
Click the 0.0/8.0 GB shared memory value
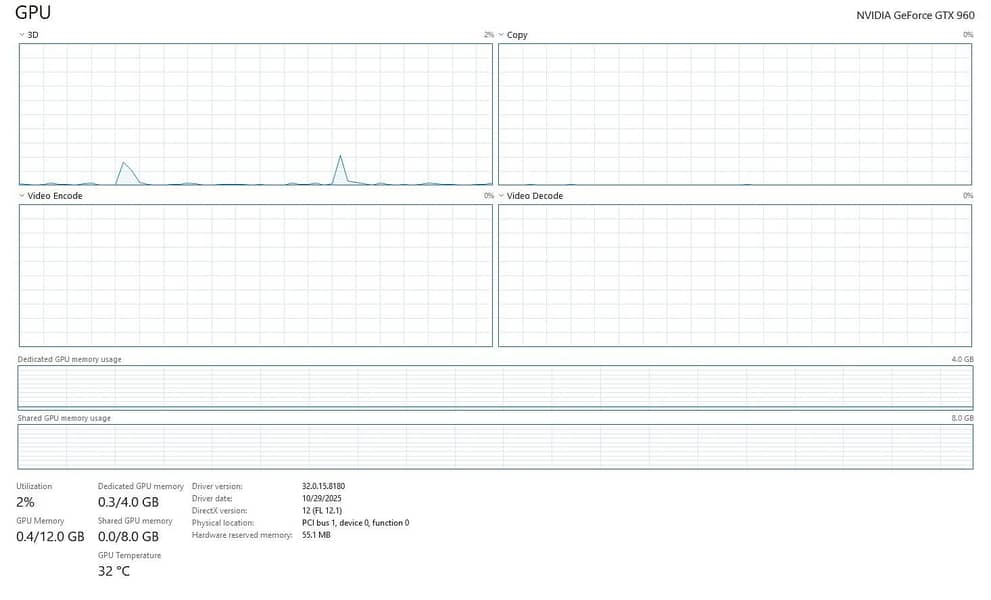pyautogui.click(x=128, y=537)
